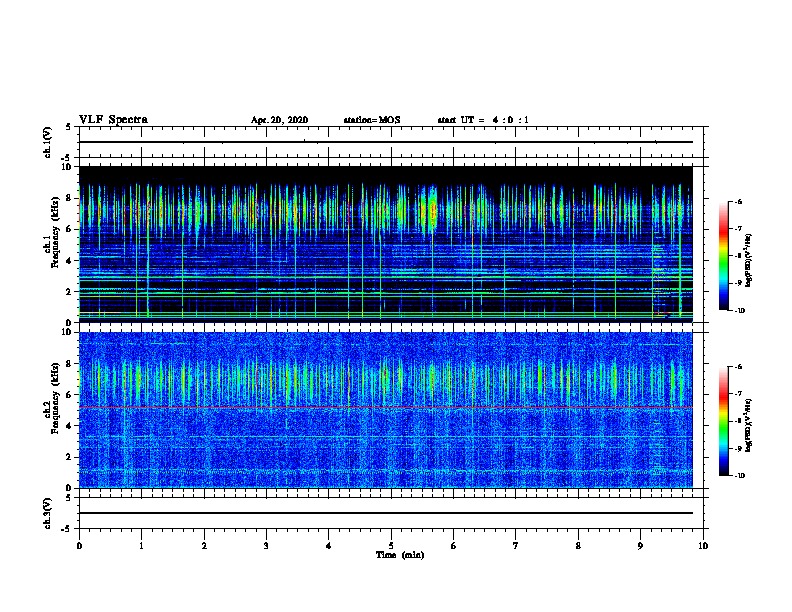Click the "8" kHz tick on ch.1 frequency axis
The width and height of the screenshot is (792, 612).
(70, 198)
